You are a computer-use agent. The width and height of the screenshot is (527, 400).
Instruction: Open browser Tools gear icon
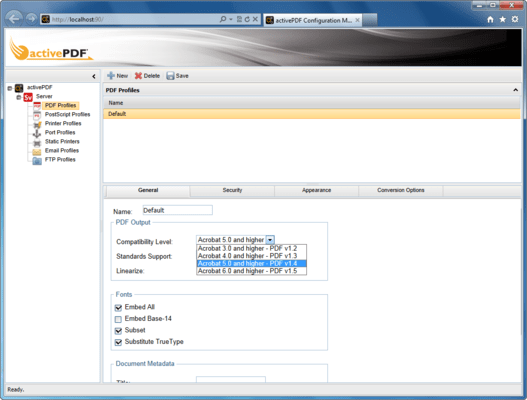coord(515,19)
